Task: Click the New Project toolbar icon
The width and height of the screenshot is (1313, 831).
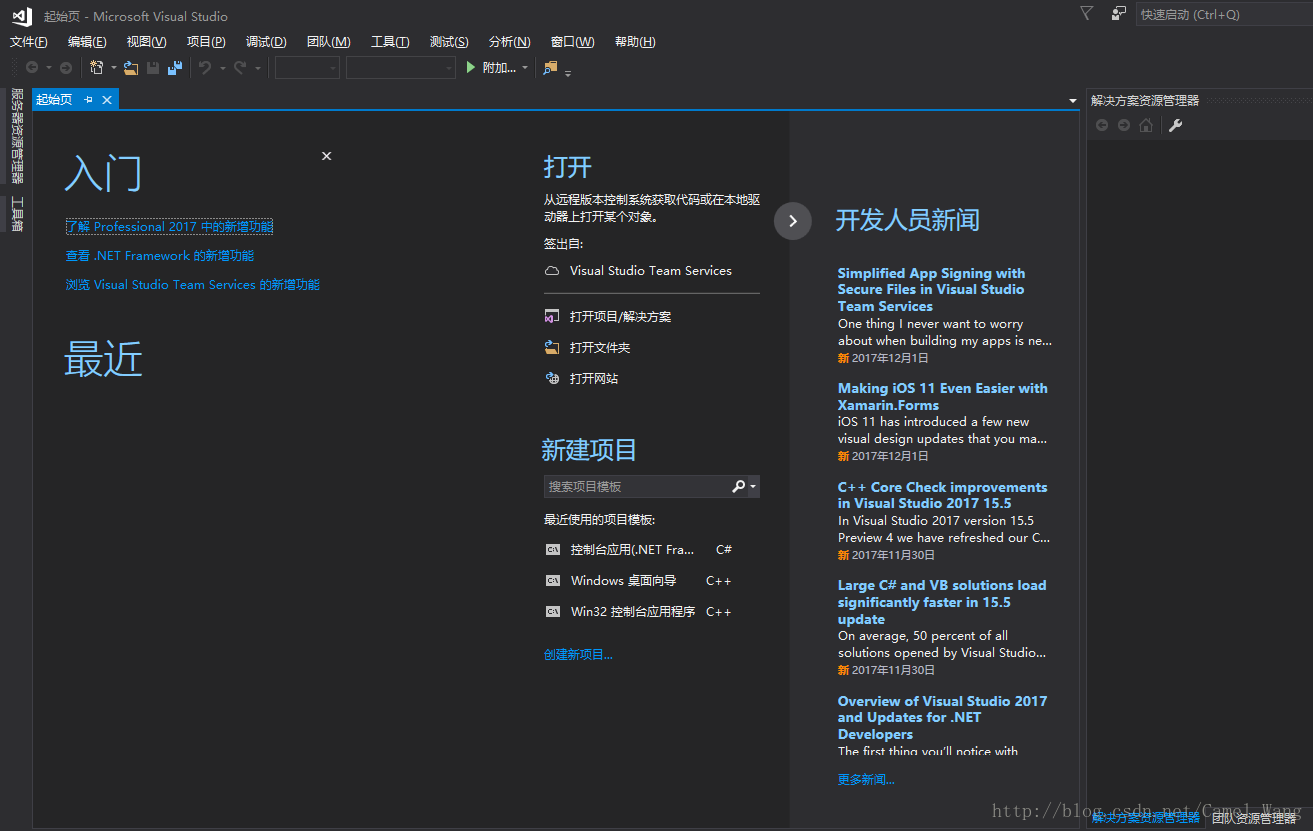Action: [x=97, y=68]
